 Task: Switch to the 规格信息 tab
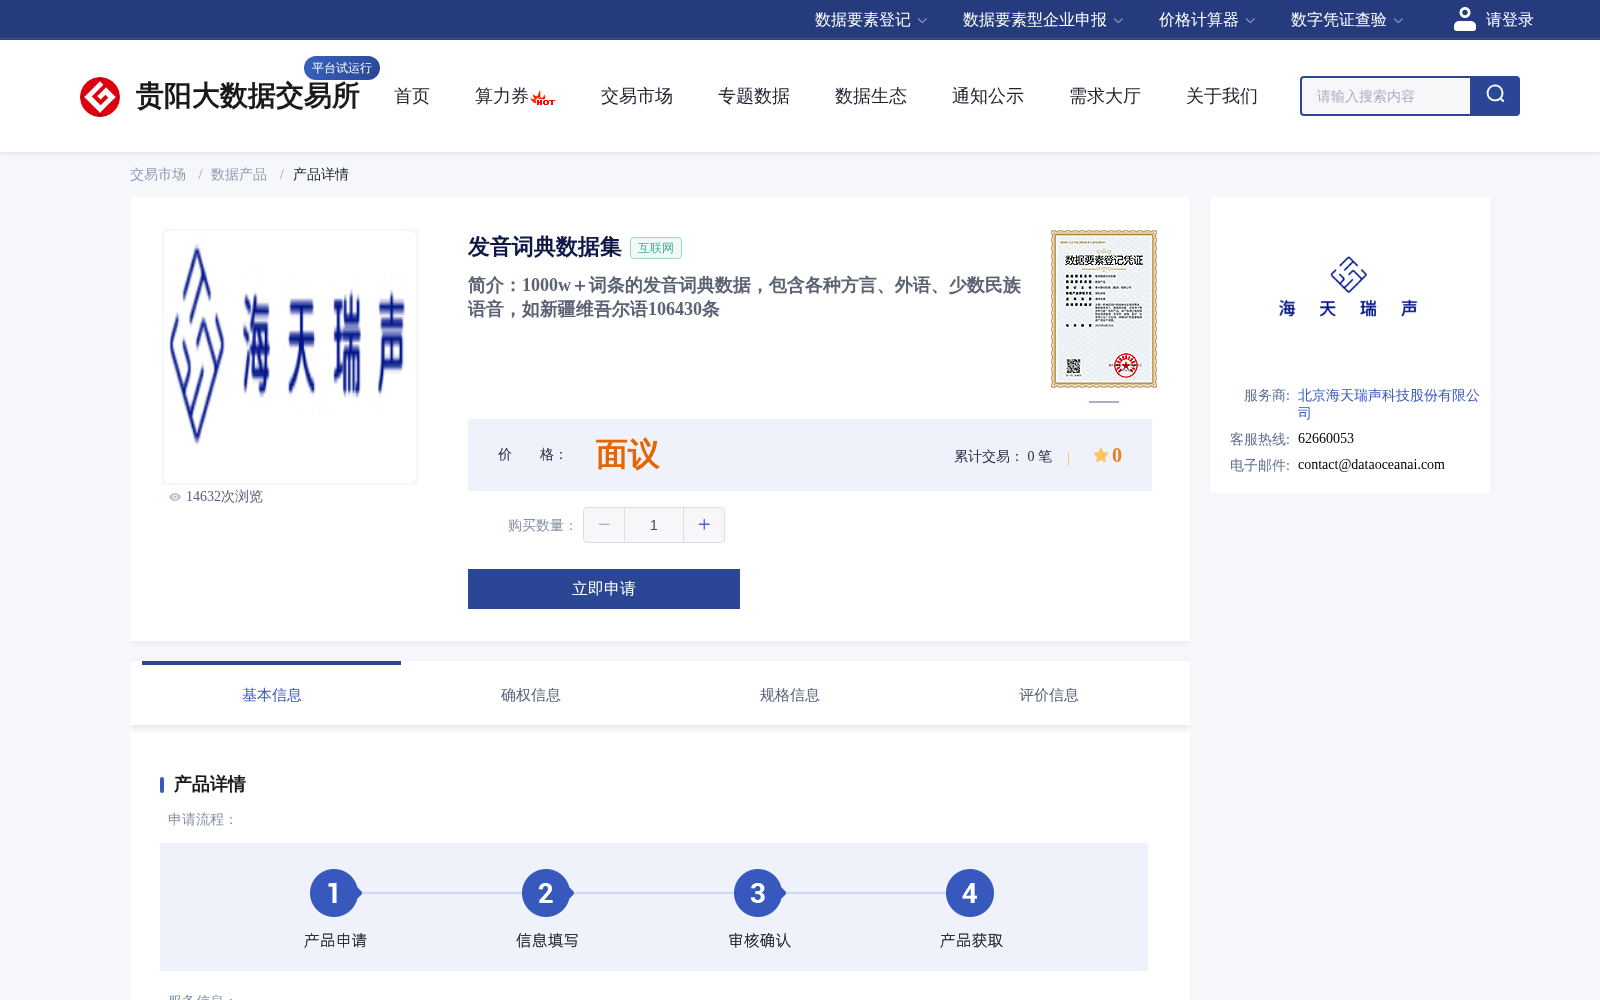coord(789,694)
